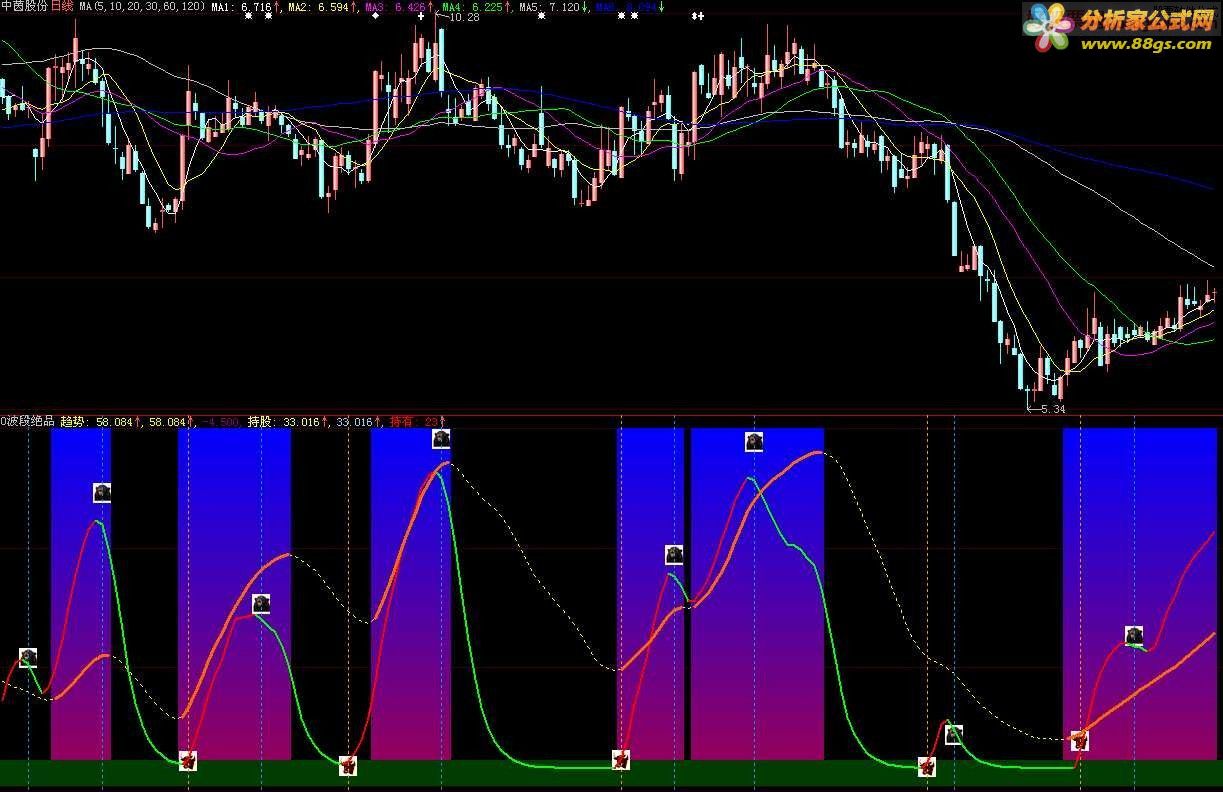Click the red buy icon under the fourth blue band

click(621, 760)
